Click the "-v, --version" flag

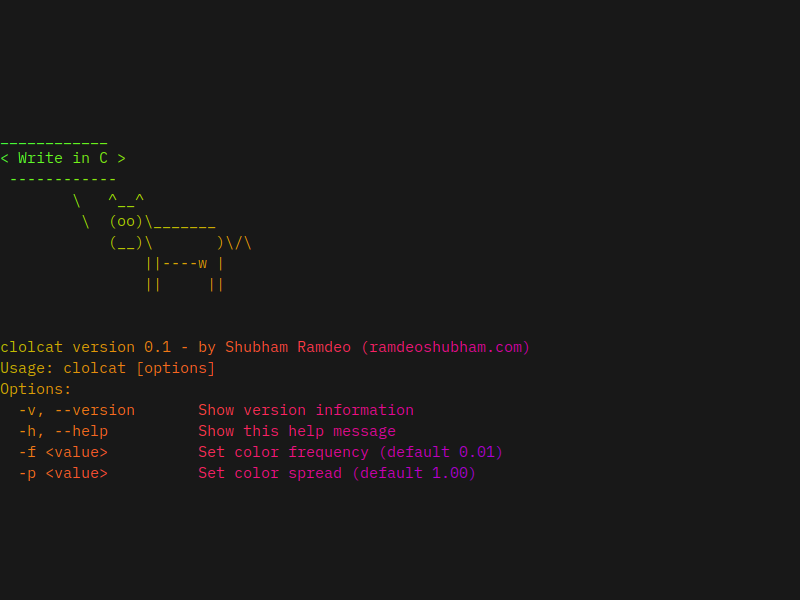(77, 410)
